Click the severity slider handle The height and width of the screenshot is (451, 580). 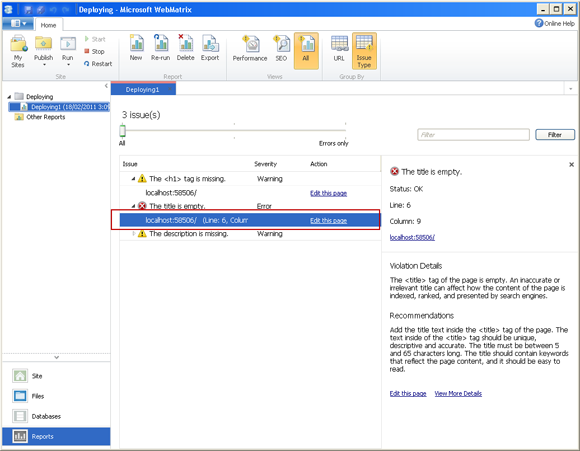pos(122,131)
